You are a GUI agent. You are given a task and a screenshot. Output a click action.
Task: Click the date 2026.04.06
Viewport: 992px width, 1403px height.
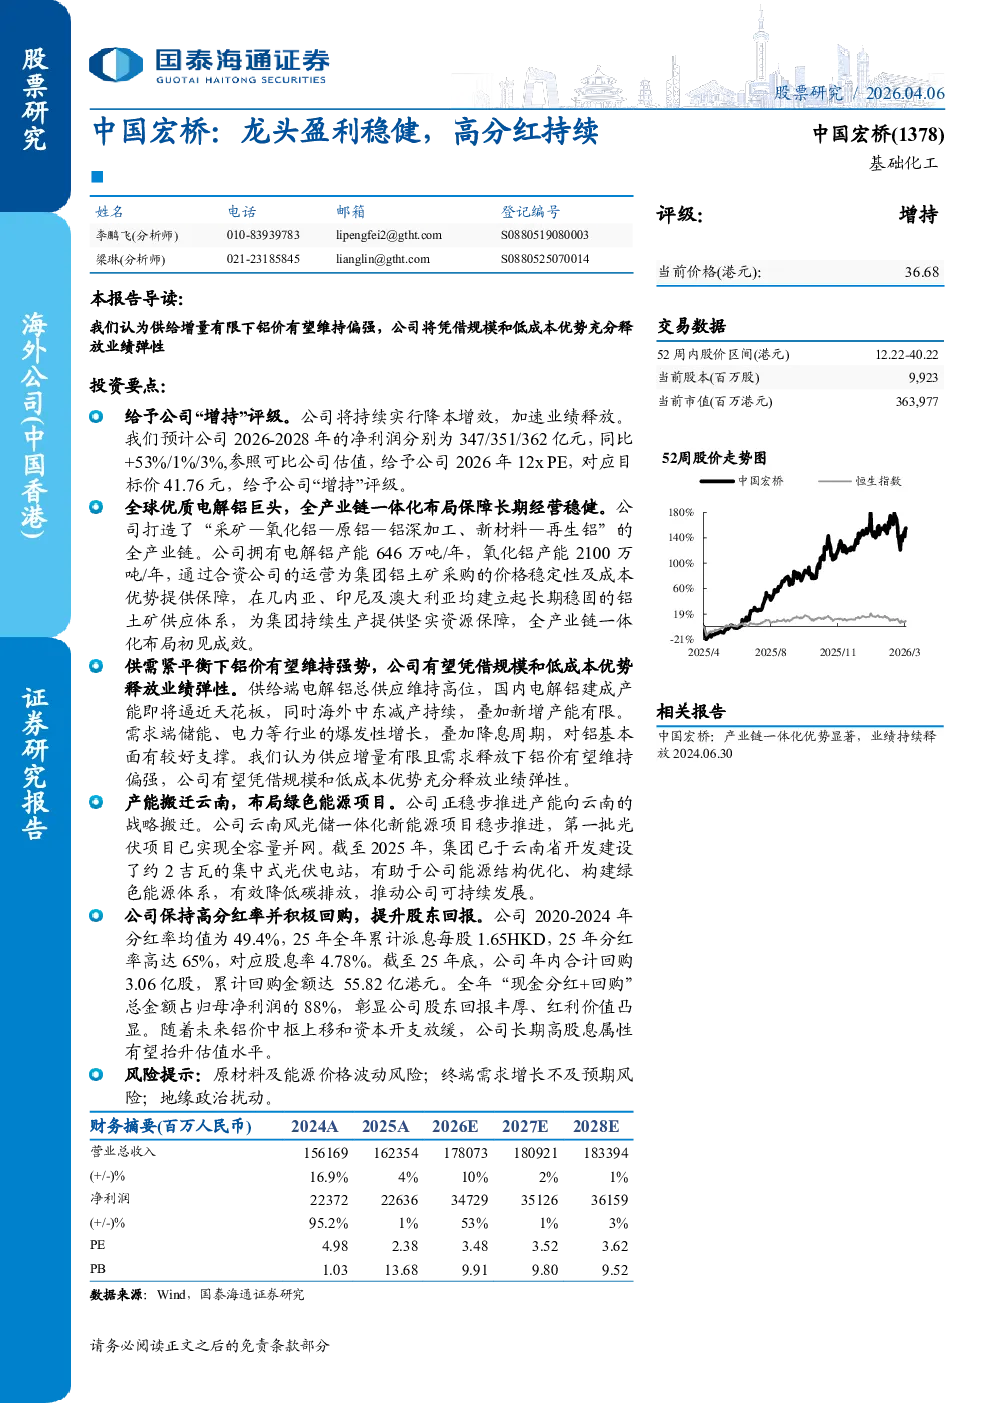click(905, 93)
